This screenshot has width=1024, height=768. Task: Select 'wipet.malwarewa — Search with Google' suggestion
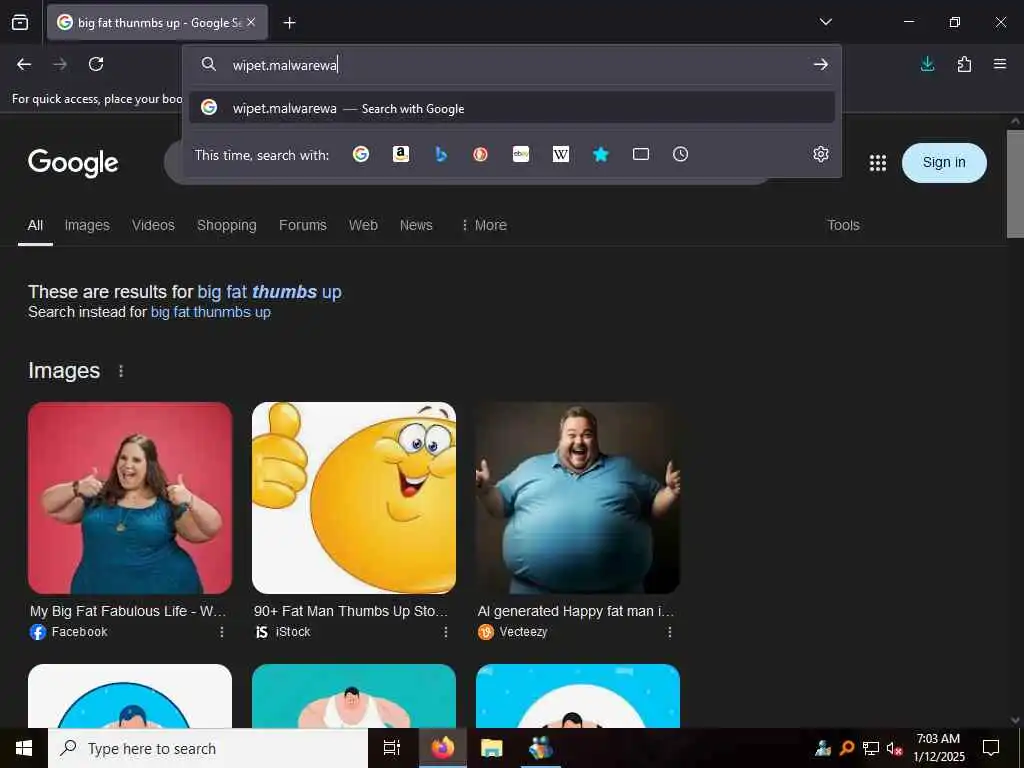[x=512, y=108]
